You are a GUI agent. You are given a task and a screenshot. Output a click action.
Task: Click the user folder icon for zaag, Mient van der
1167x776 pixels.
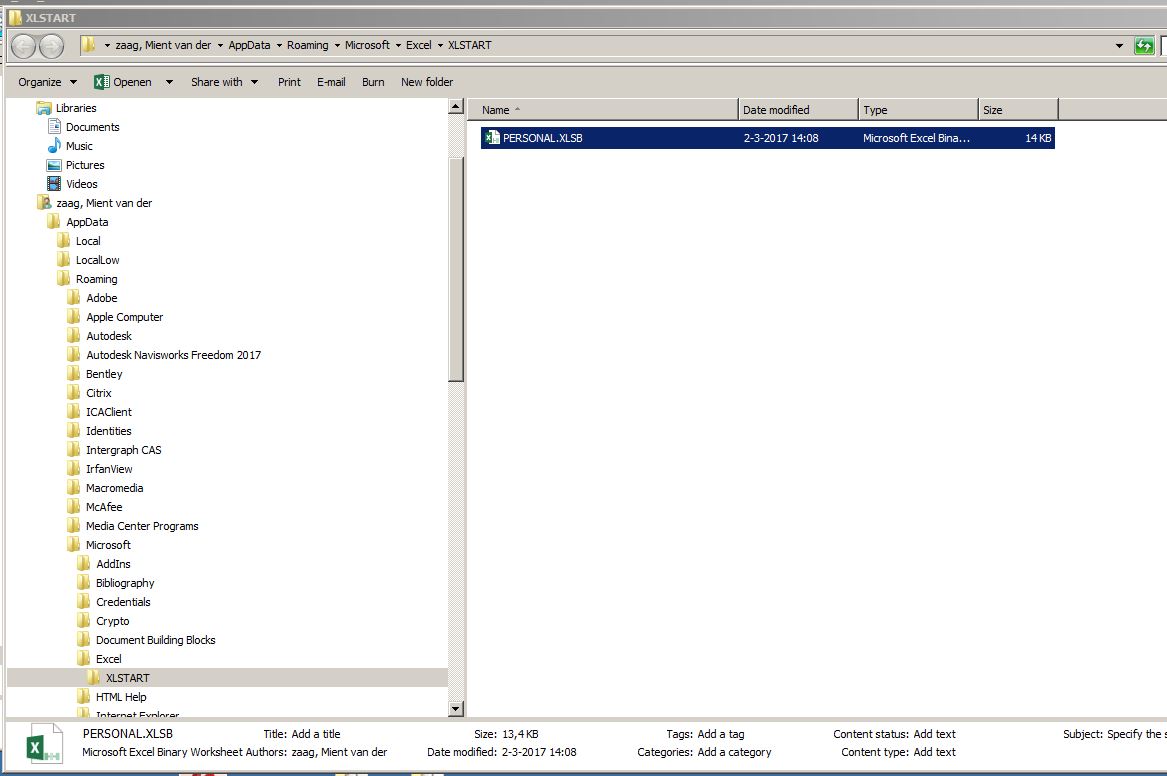point(44,203)
